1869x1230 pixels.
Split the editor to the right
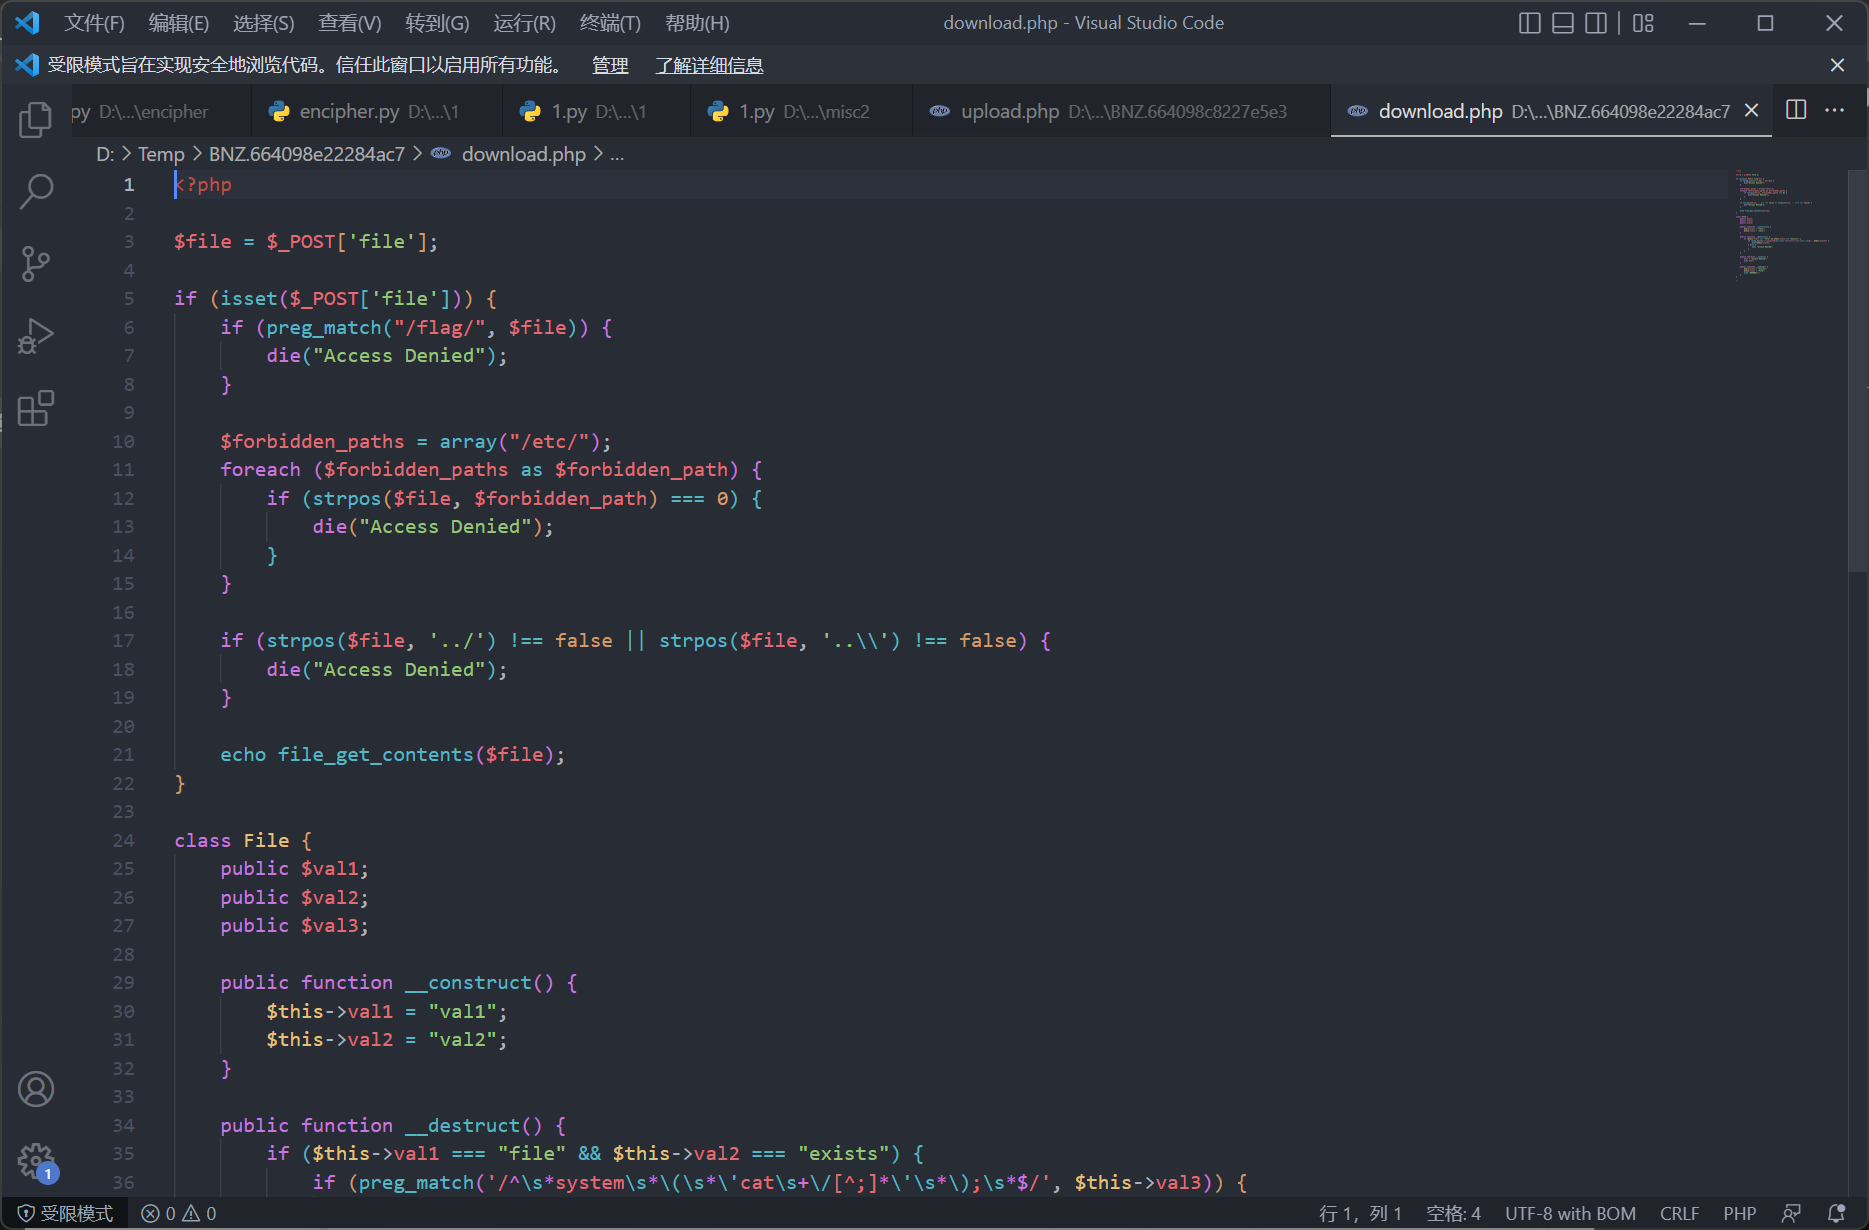tap(1796, 110)
